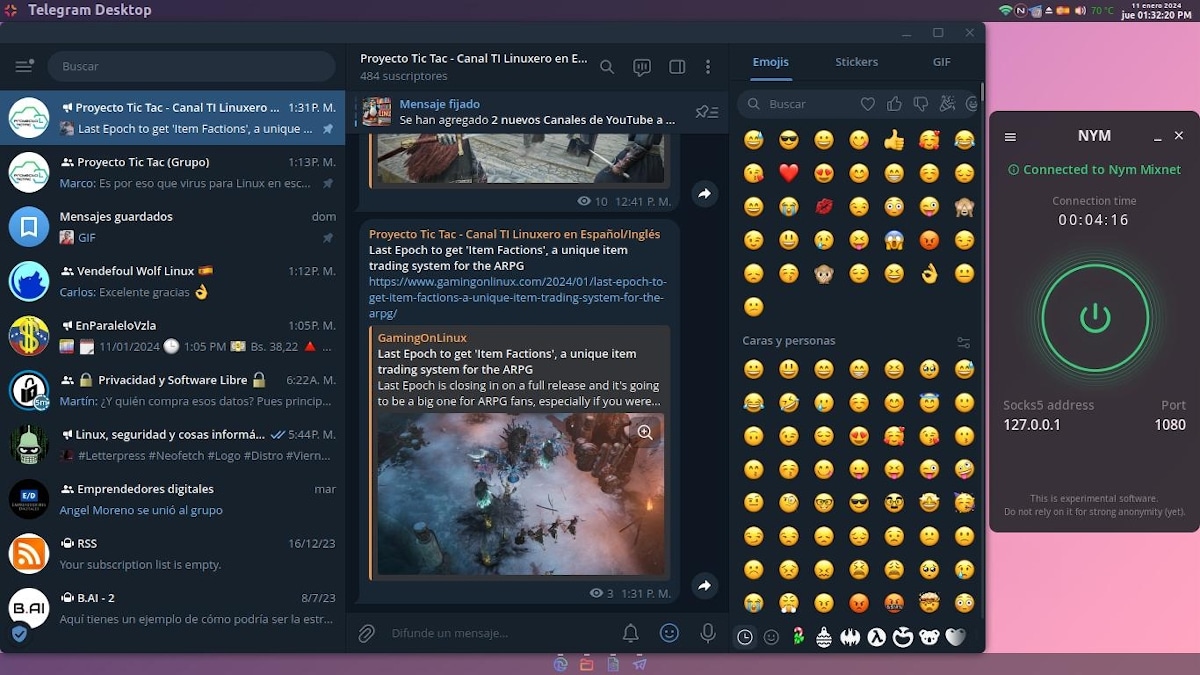
Task: Open the three-dot channel options menu
Action: (x=708, y=67)
